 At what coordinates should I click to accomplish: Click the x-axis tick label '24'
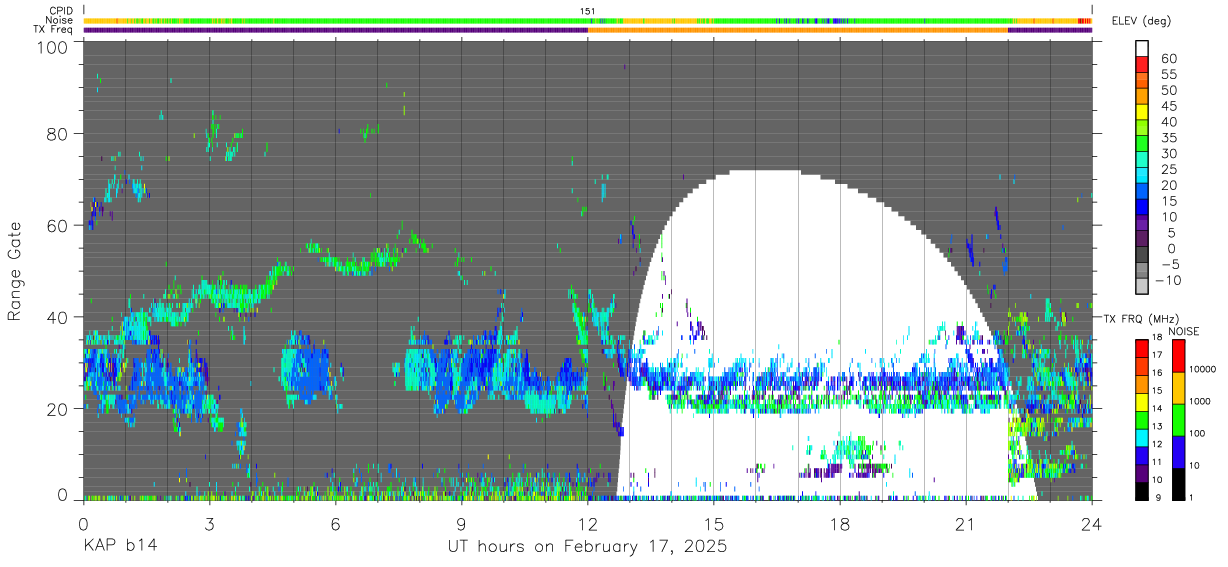(x=1091, y=524)
